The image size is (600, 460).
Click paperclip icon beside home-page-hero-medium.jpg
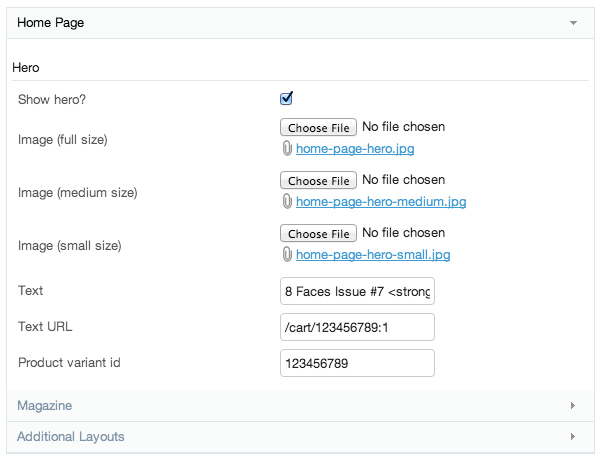[287, 202]
